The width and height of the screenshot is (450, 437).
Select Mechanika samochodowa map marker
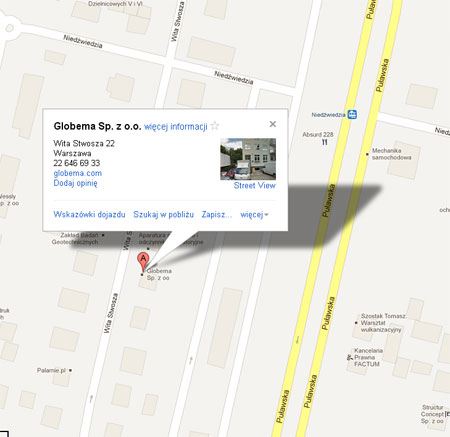[367, 154]
